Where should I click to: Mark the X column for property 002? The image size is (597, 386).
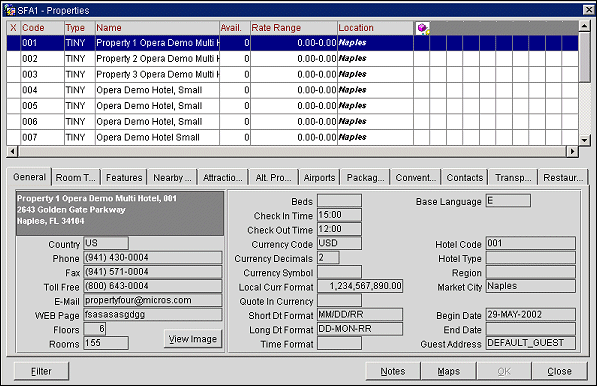point(13,59)
